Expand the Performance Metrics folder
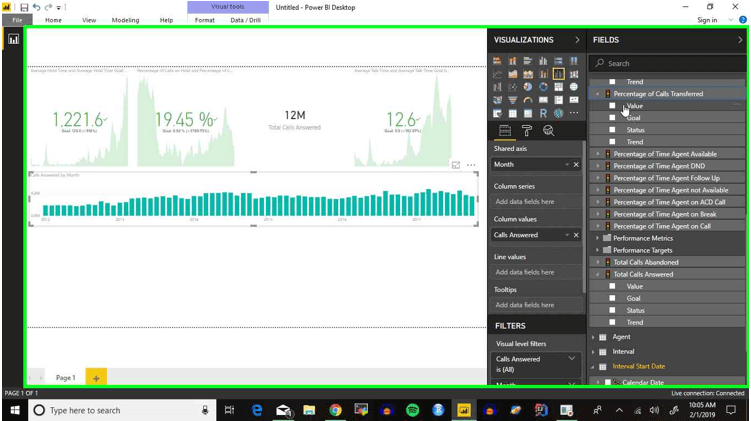This screenshot has width=751, height=421. click(x=598, y=238)
